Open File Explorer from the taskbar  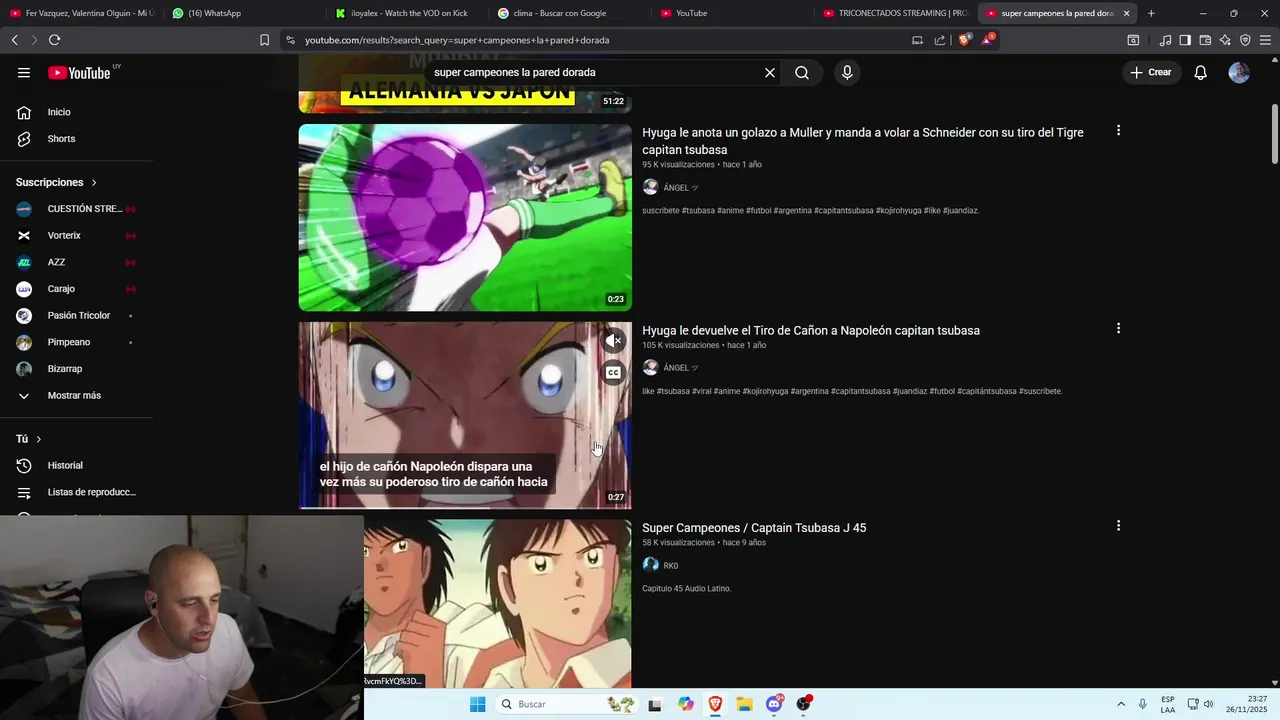[745, 704]
